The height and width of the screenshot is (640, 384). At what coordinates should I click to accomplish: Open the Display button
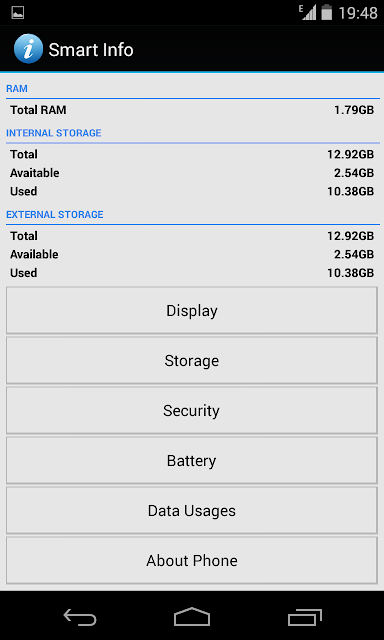(x=191, y=311)
